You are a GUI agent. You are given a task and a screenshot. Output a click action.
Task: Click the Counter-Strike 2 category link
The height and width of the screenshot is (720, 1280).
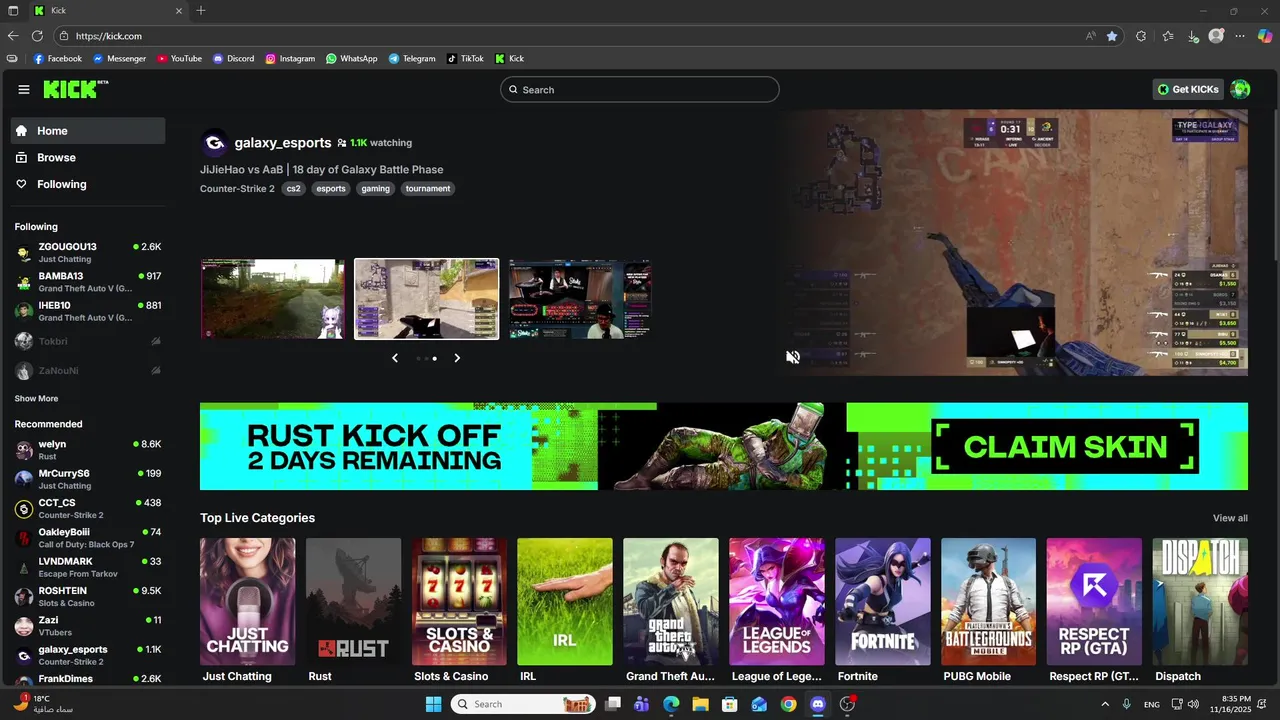(x=237, y=188)
